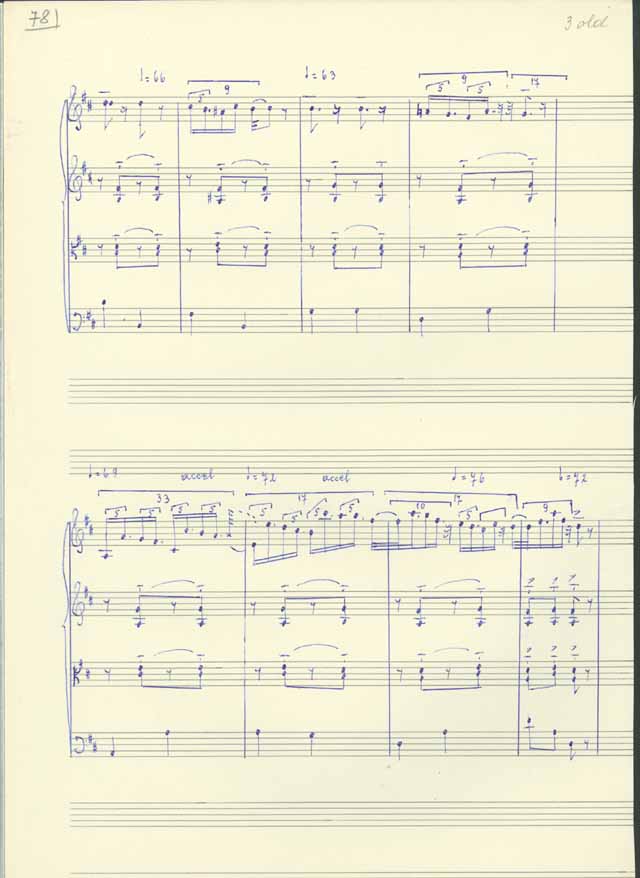640x878 pixels.
Task: Select the alto clef in the first system
Action: 73,250
